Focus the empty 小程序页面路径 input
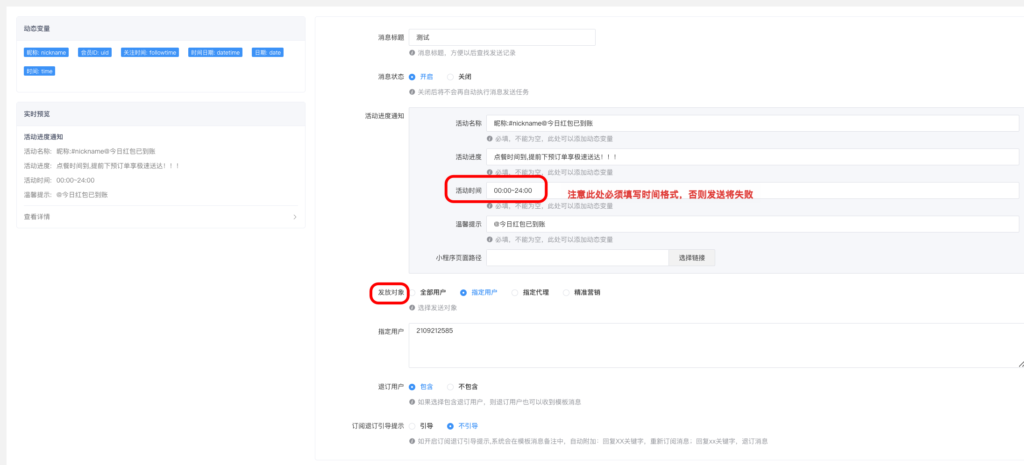 pyautogui.click(x=577, y=258)
